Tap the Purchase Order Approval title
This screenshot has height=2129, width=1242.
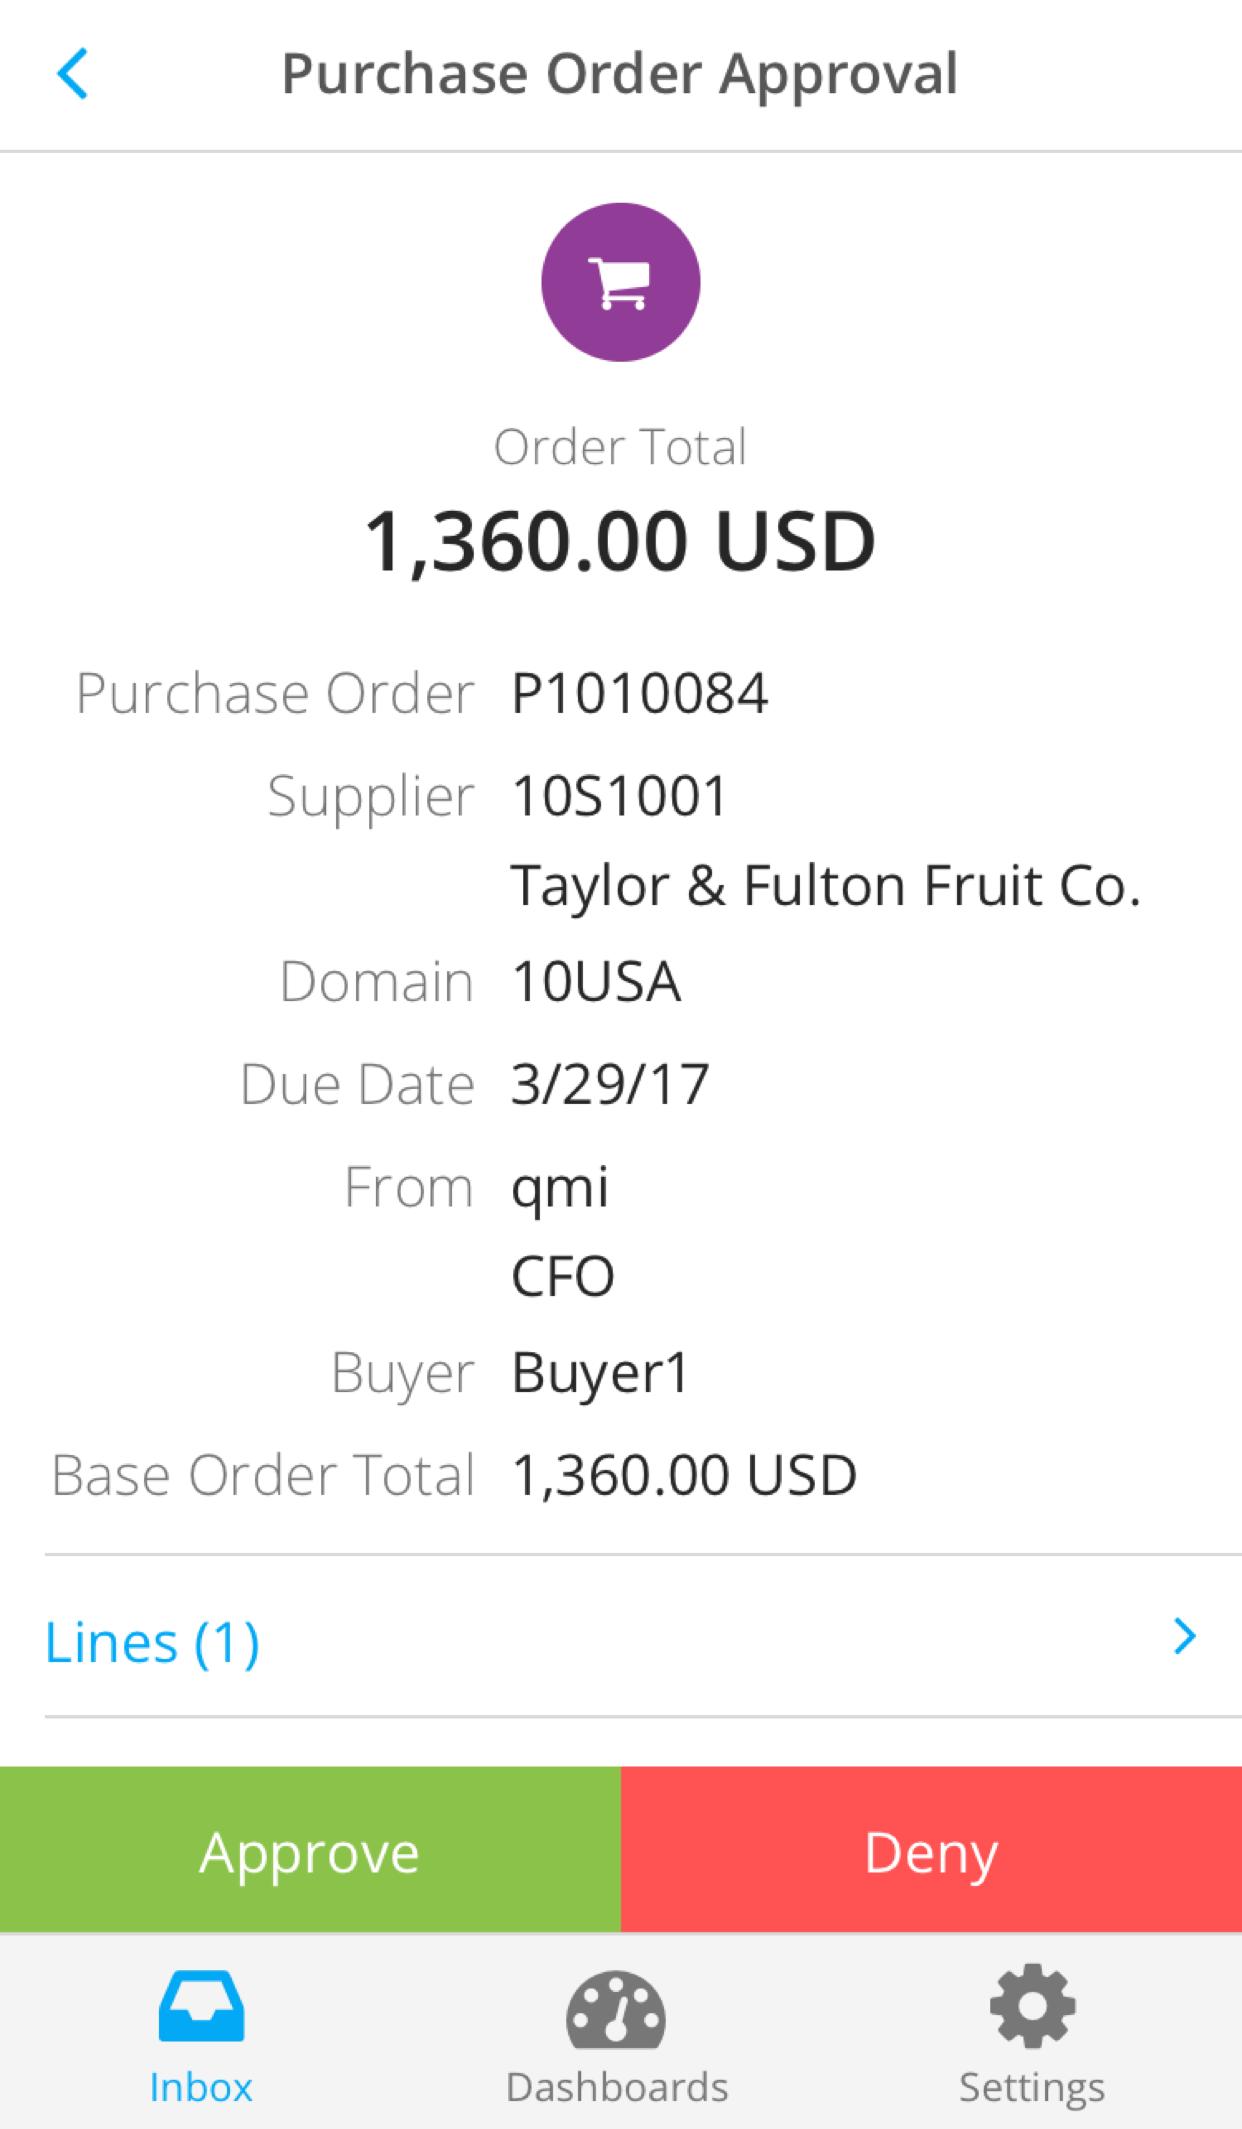click(620, 74)
